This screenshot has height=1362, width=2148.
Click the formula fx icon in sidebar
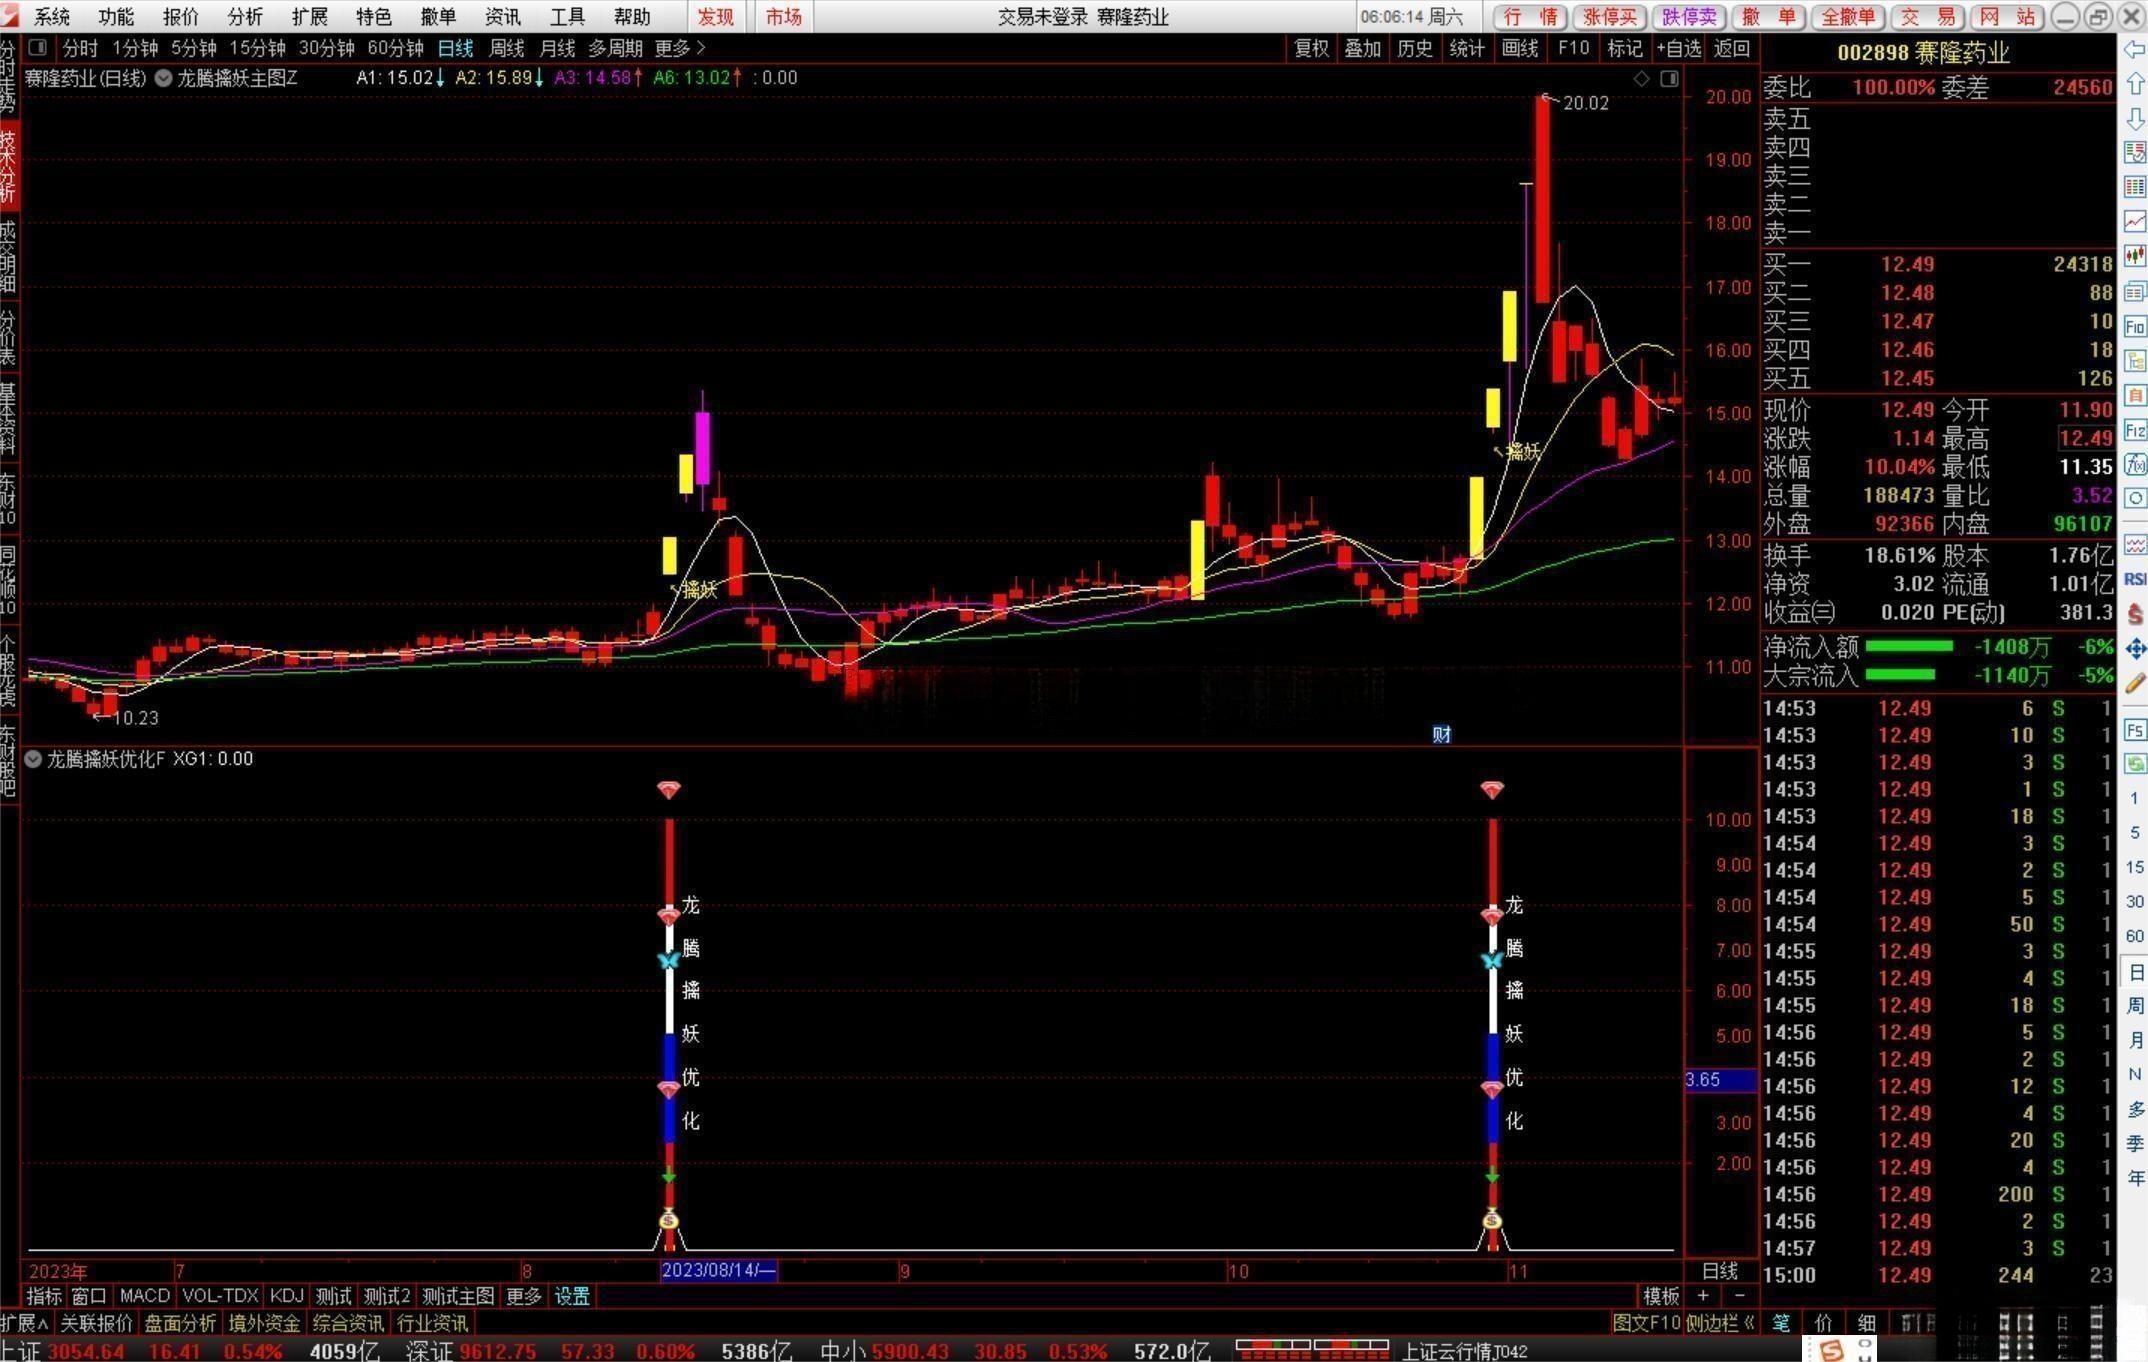coord(2135,464)
